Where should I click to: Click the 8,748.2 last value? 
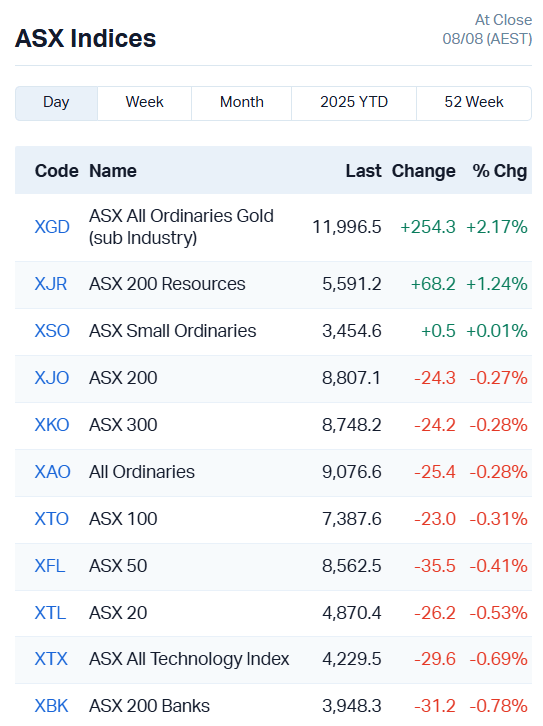[x=352, y=425]
